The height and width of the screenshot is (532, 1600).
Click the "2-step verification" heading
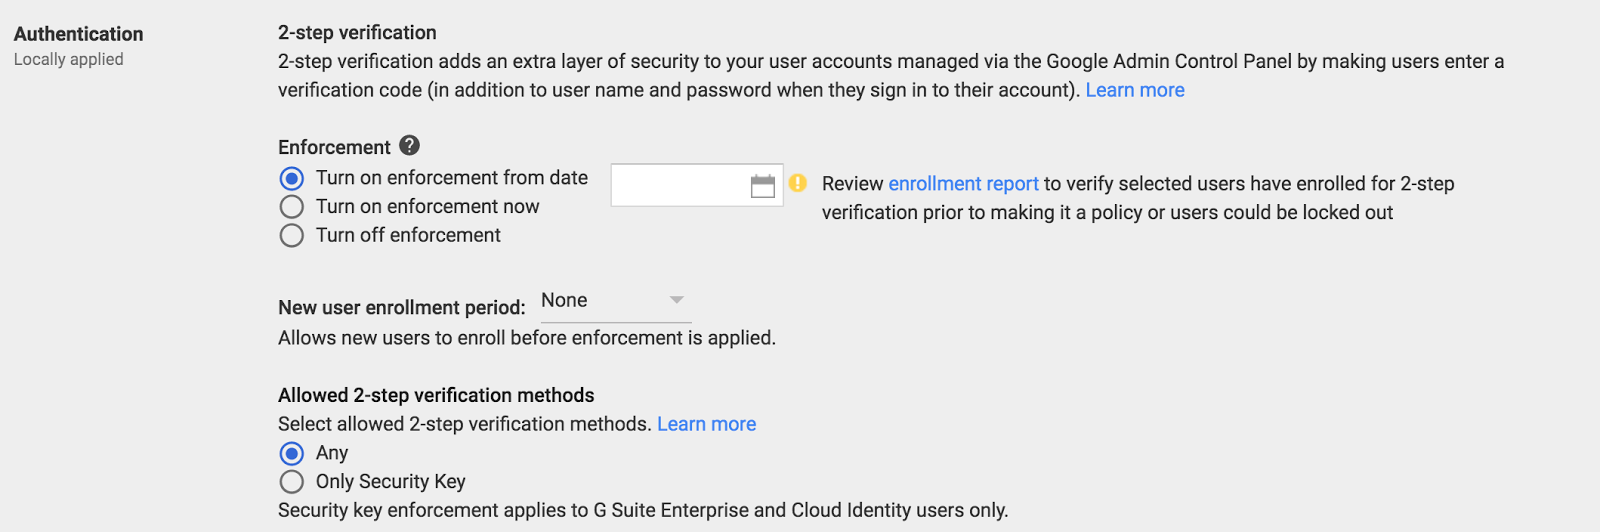point(357,33)
